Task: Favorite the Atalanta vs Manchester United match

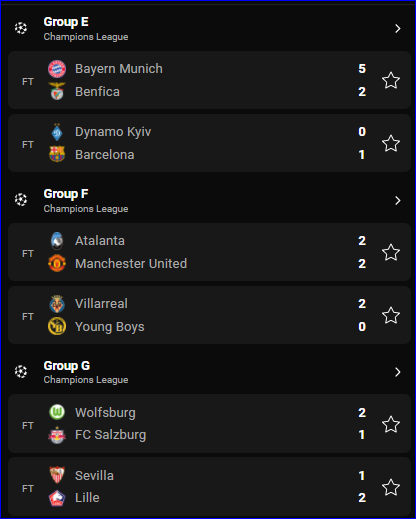Action: coord(391,252)
